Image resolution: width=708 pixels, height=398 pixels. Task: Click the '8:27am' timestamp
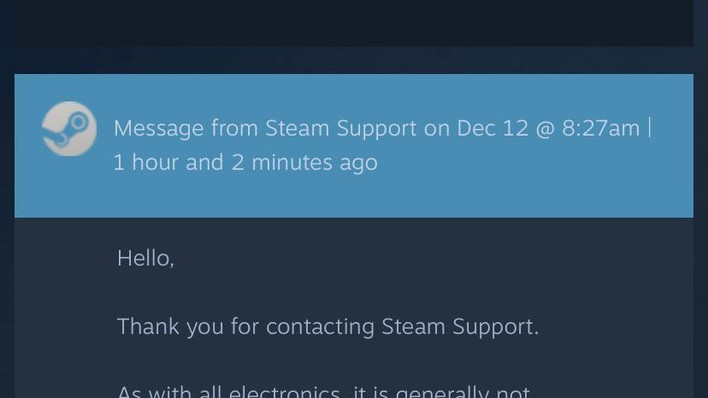coord(601,128)
